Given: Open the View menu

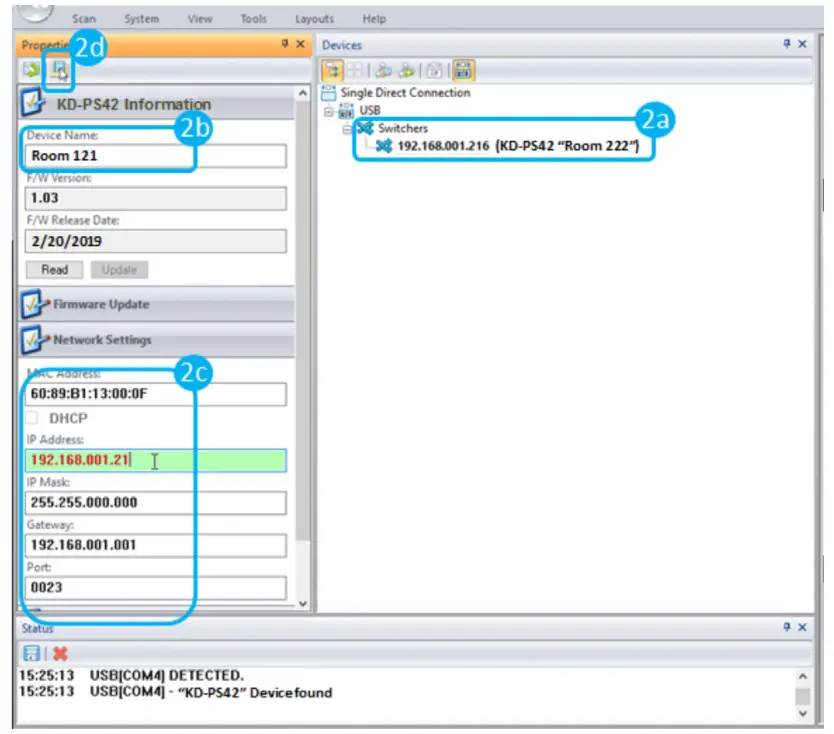Looking at the screenshot, I should (200, 19).
